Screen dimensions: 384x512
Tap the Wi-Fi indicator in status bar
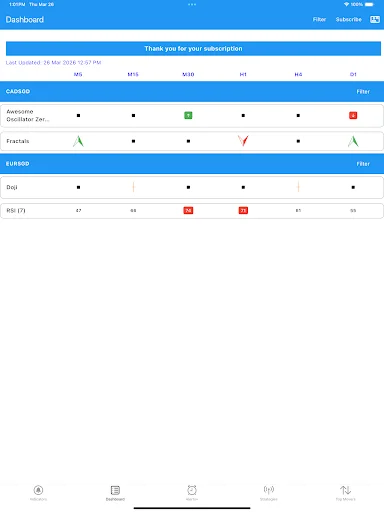[x=346, y=4]
